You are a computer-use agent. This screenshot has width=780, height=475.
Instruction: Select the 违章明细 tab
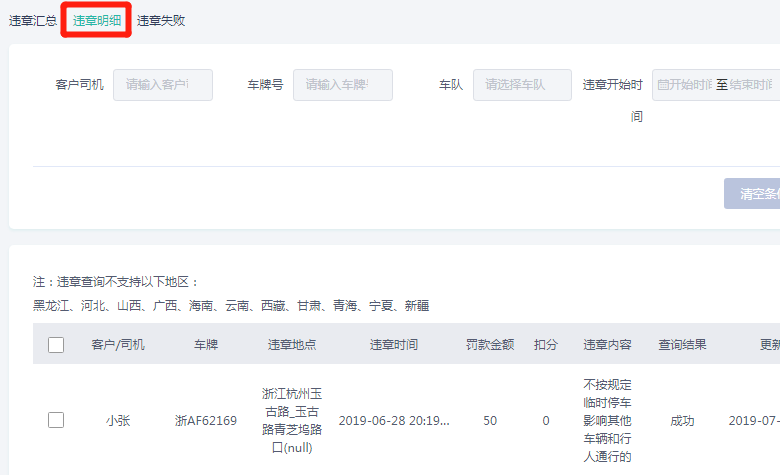pyautogui.click(x=97, y=20)
